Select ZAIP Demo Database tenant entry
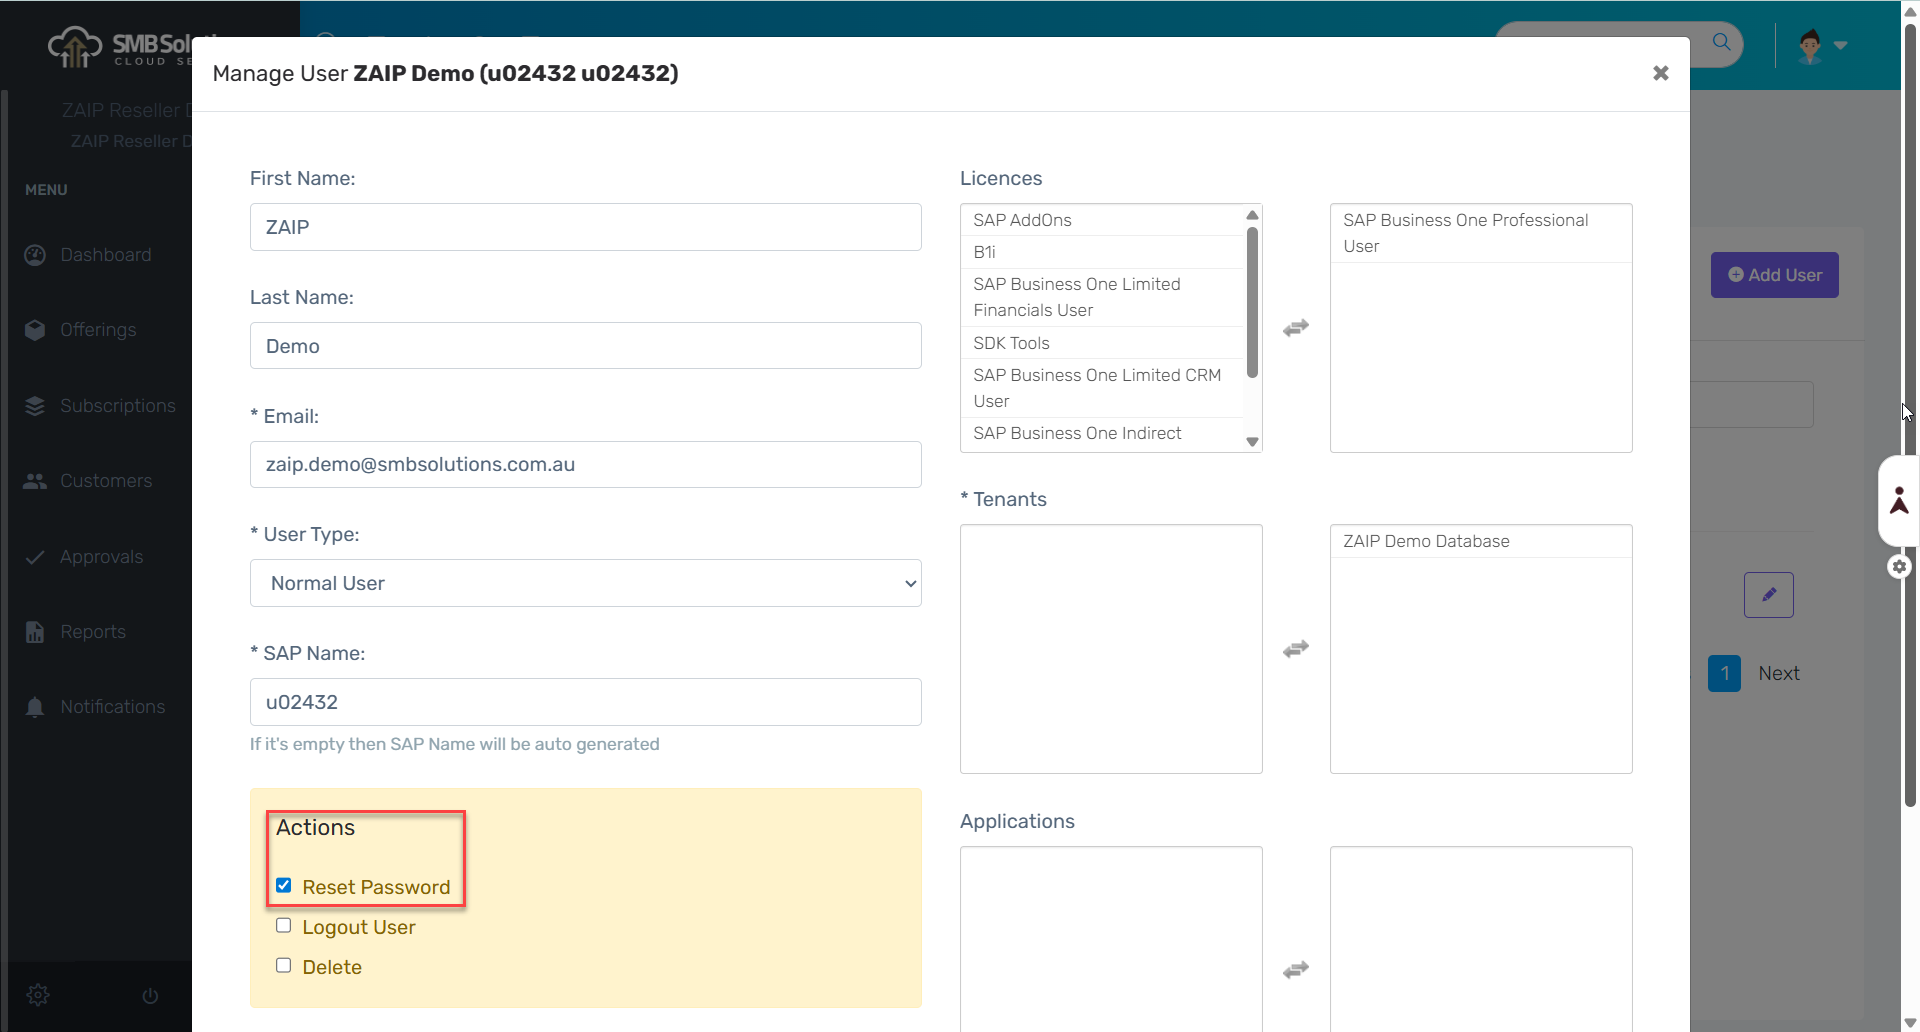Screen dimensions: 1920x1032 [1426, 541]
